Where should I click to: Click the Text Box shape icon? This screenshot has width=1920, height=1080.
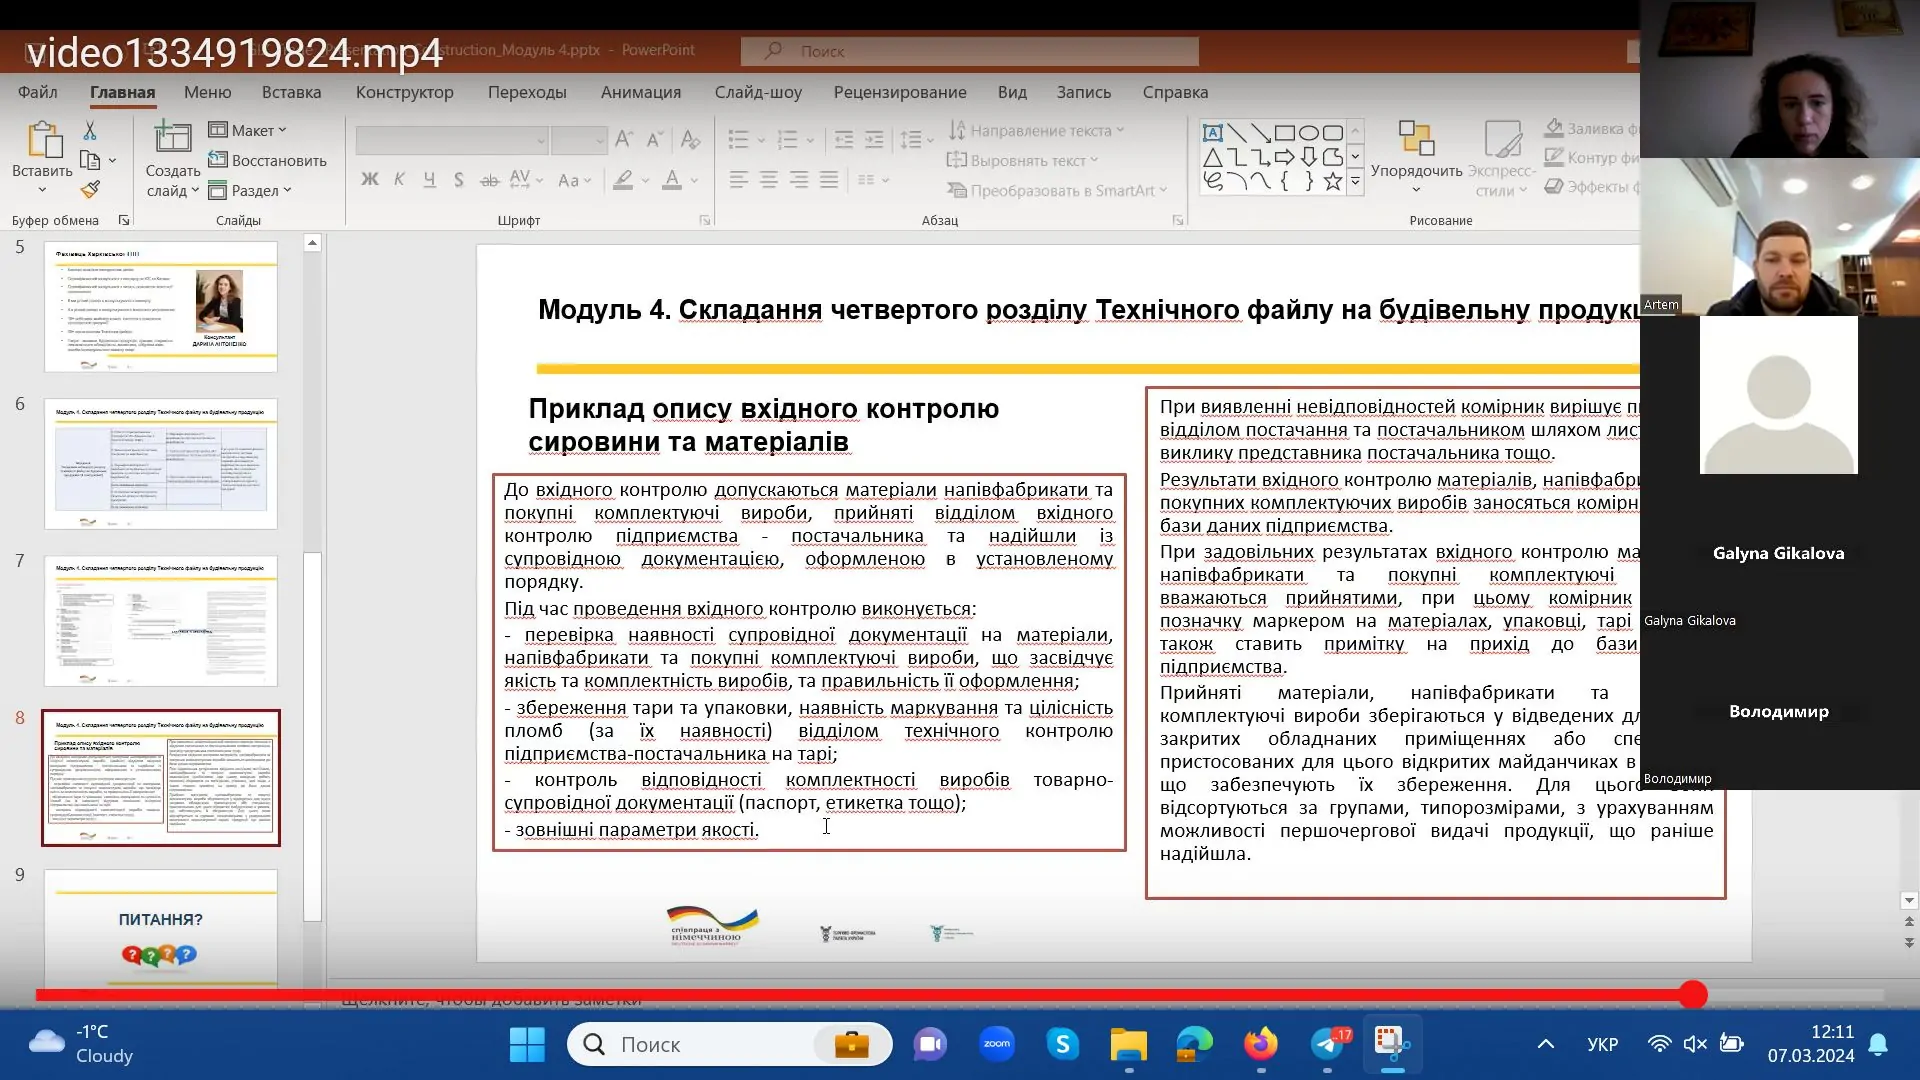[x=1212, y=132]
